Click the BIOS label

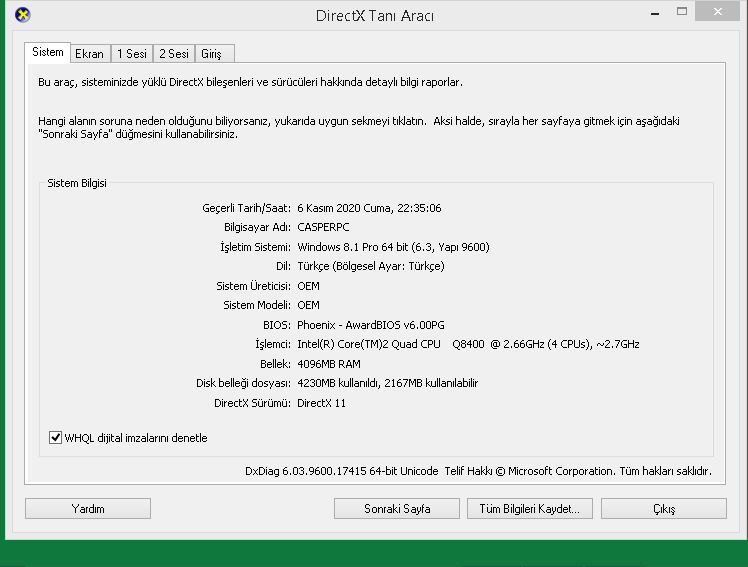(277, 325)
